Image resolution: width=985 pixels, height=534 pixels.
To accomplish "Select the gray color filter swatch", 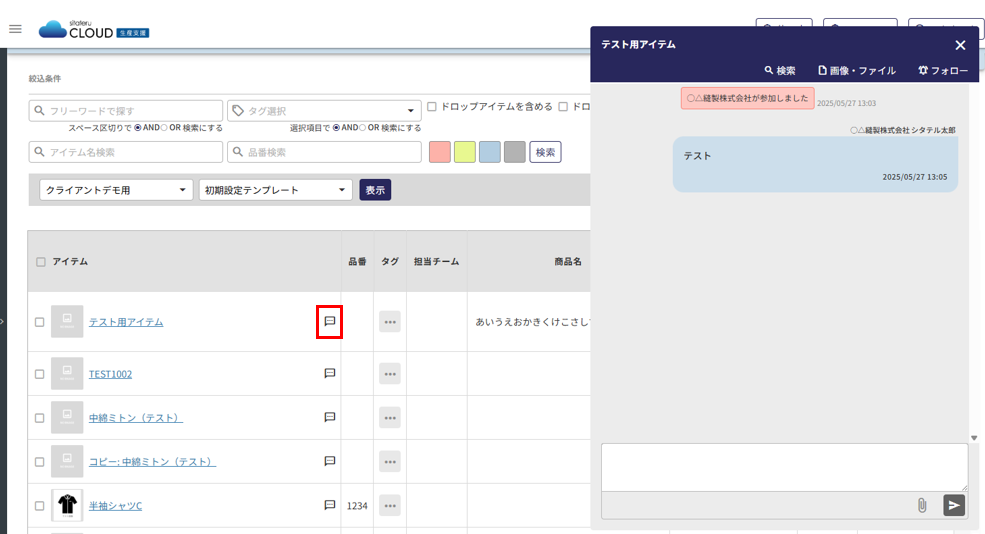I will (514, 152).
